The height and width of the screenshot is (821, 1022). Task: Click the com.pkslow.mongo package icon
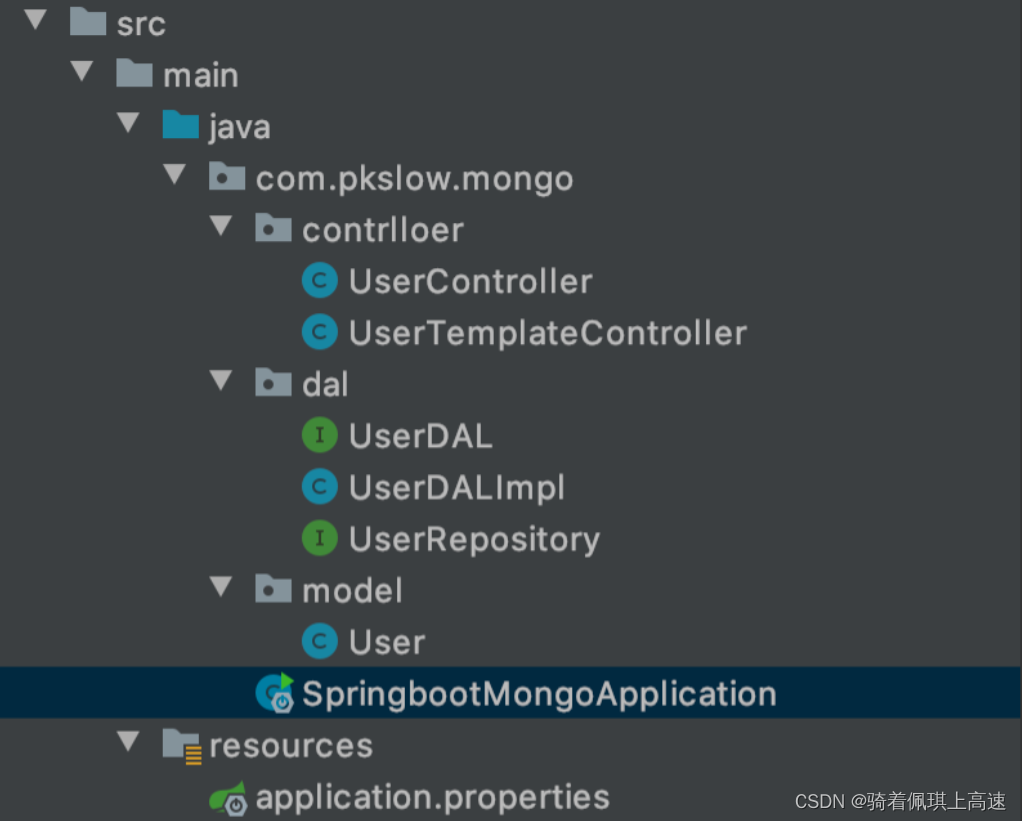coord(227,176)
